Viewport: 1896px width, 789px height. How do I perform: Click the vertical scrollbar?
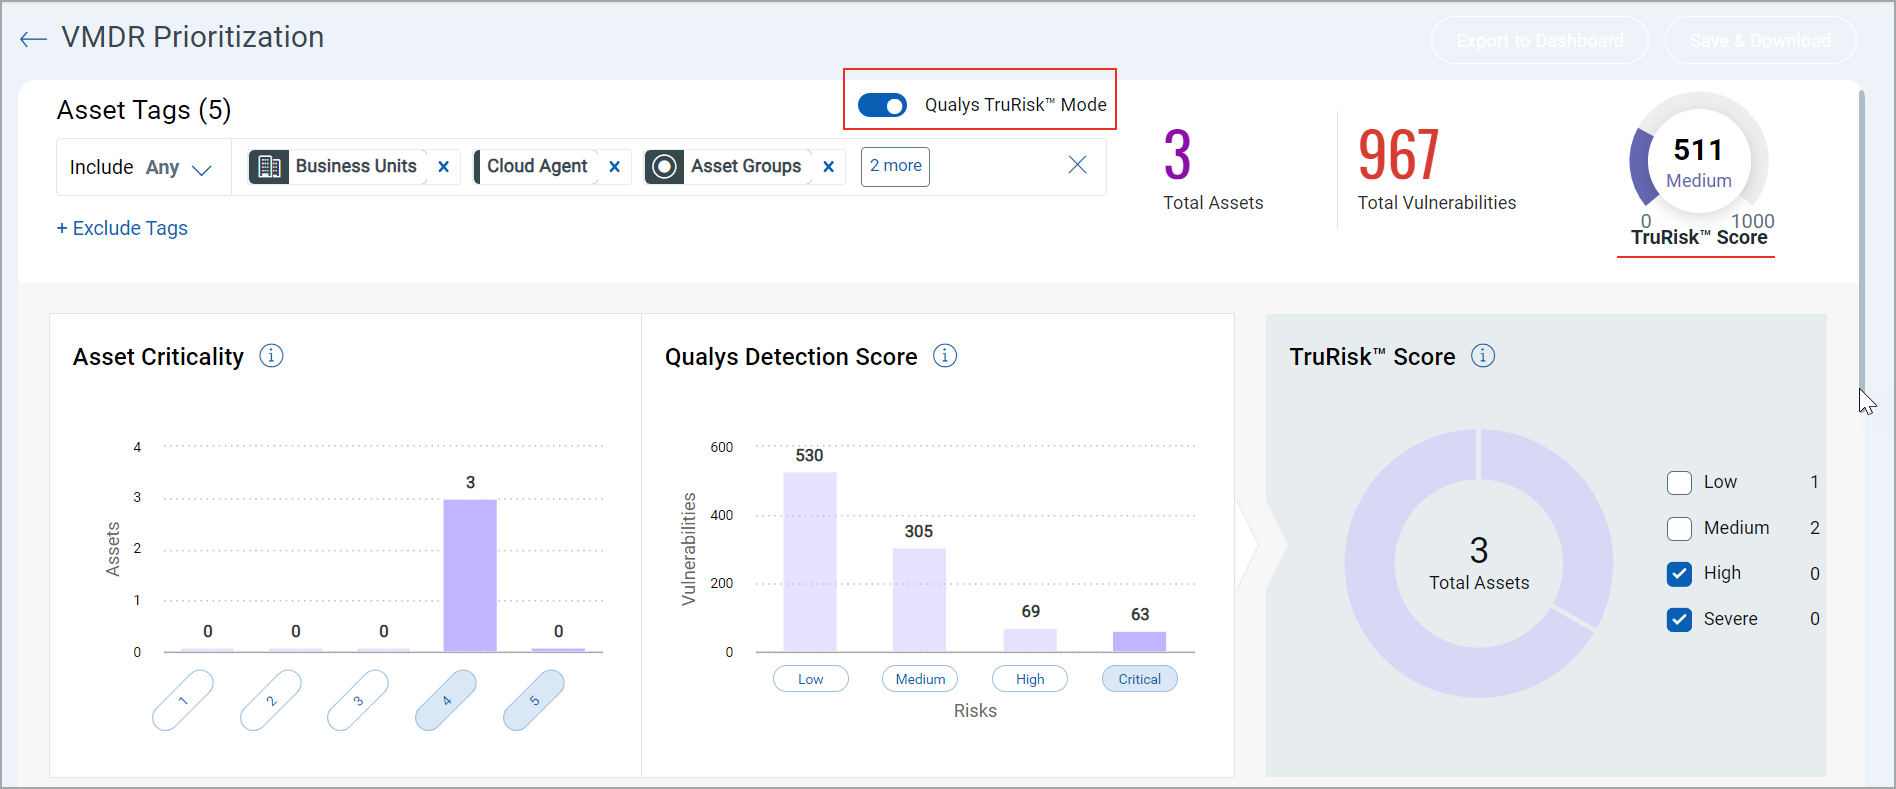pyautogui.click(x=1861, y=240)
